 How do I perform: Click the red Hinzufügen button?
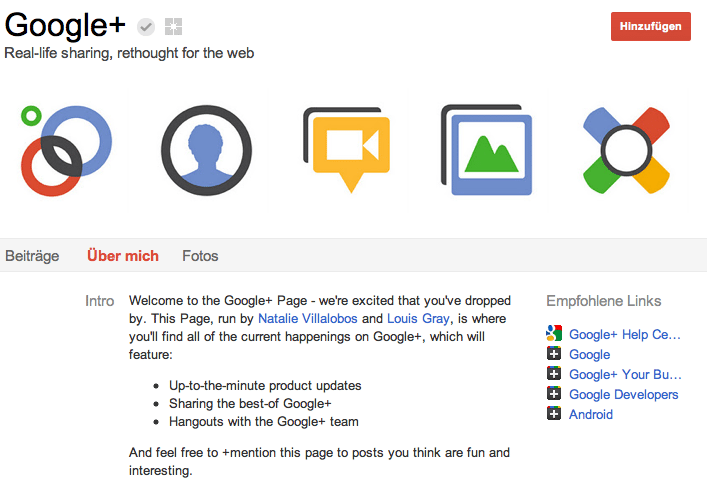point(651,27)
